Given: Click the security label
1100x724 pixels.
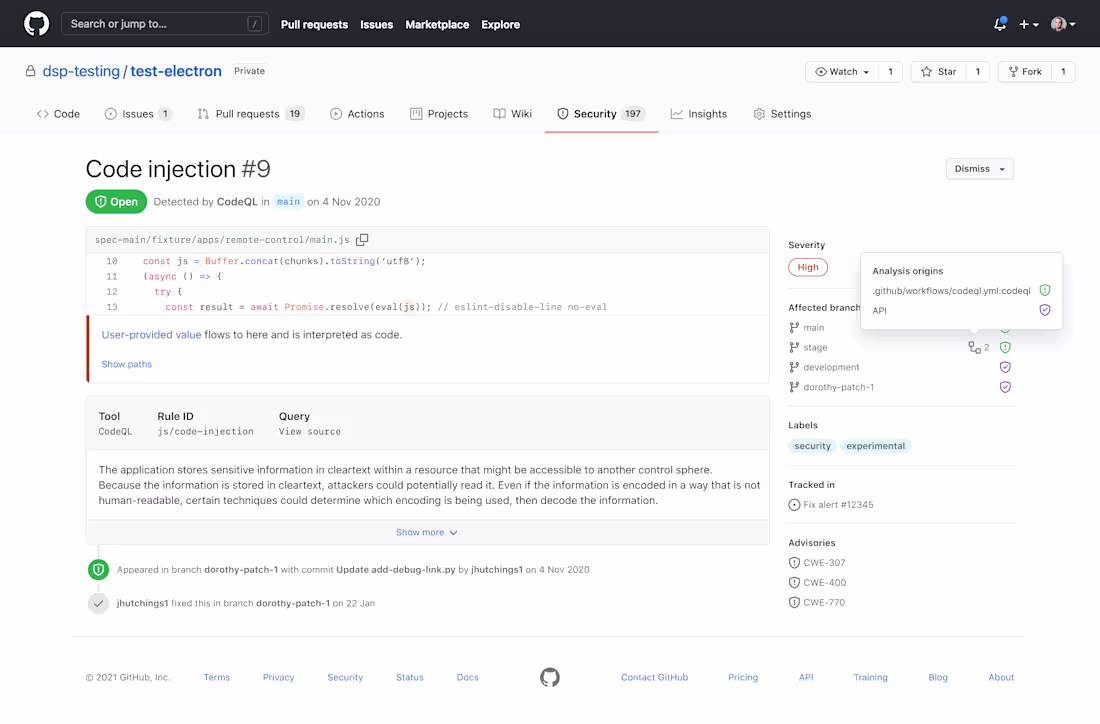Looking at the screenshot, I should point(812,446).
